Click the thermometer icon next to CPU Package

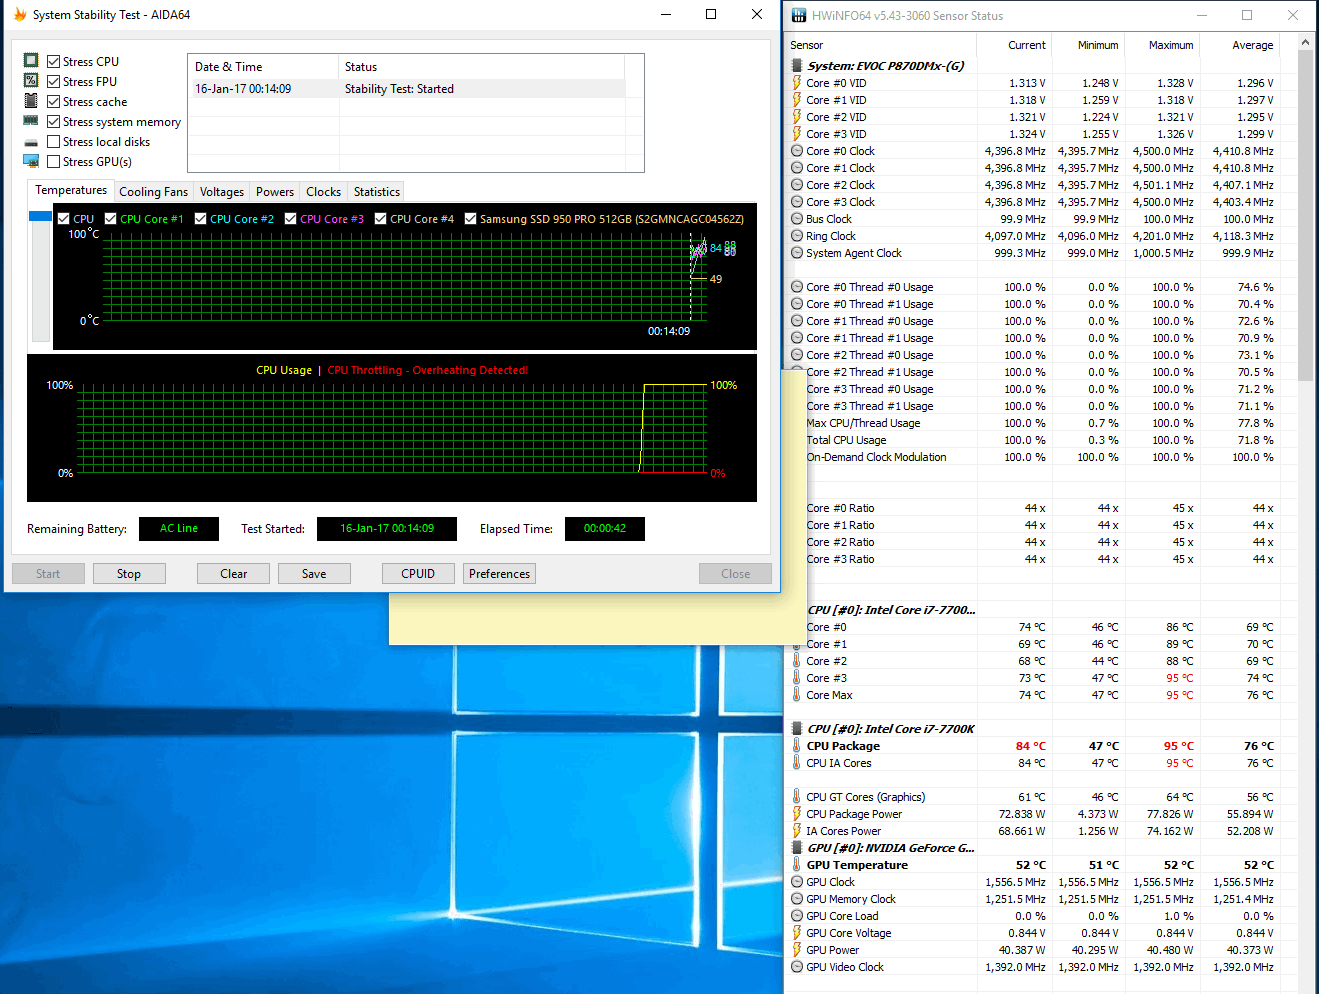797,746
